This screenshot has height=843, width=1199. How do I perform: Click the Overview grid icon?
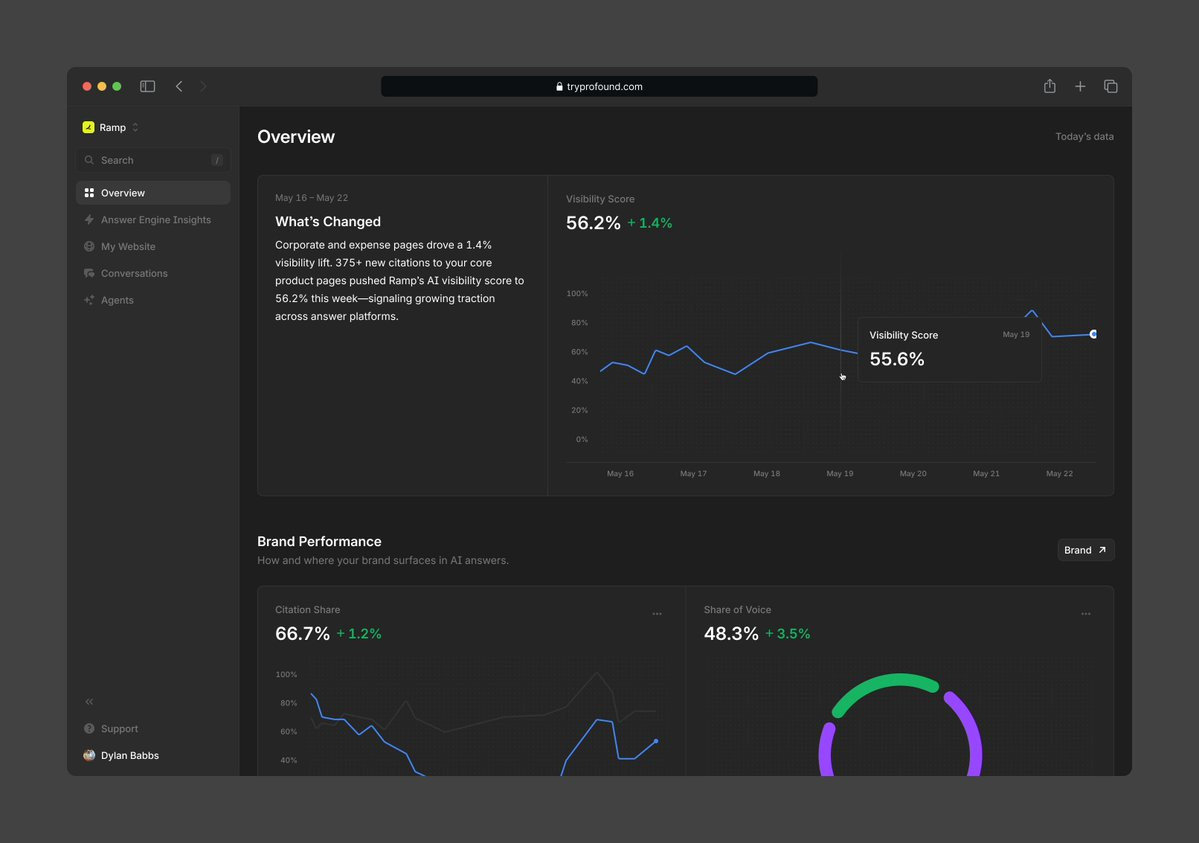click(x=89, y=193)
